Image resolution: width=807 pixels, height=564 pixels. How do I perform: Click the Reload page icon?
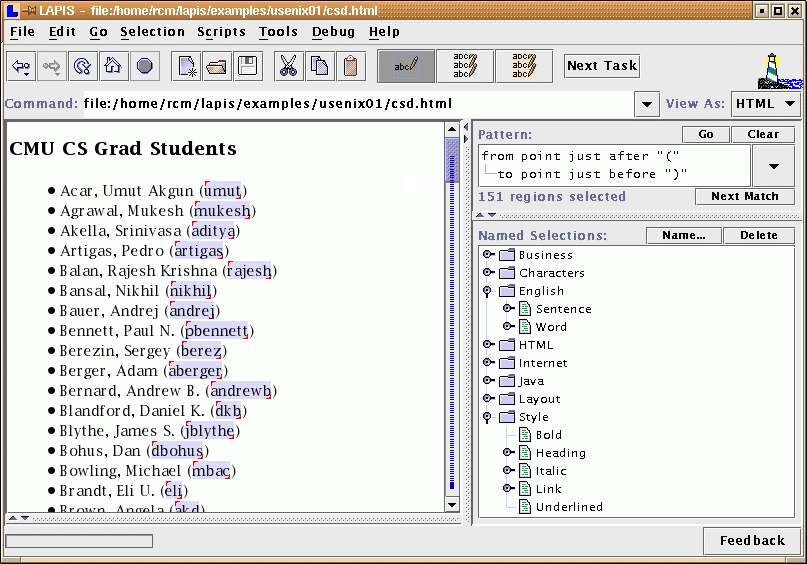pos(83,67)
